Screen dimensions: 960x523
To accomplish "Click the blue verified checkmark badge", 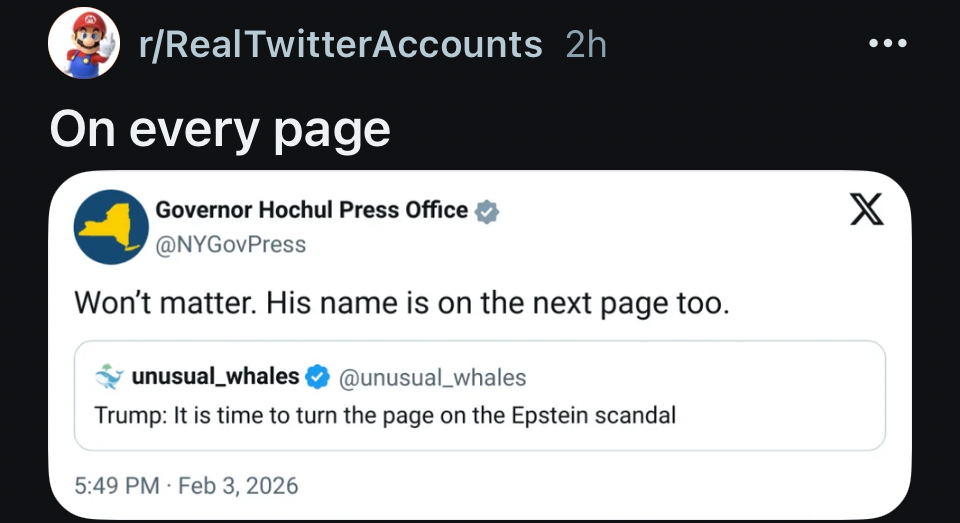I will point(318,377).
